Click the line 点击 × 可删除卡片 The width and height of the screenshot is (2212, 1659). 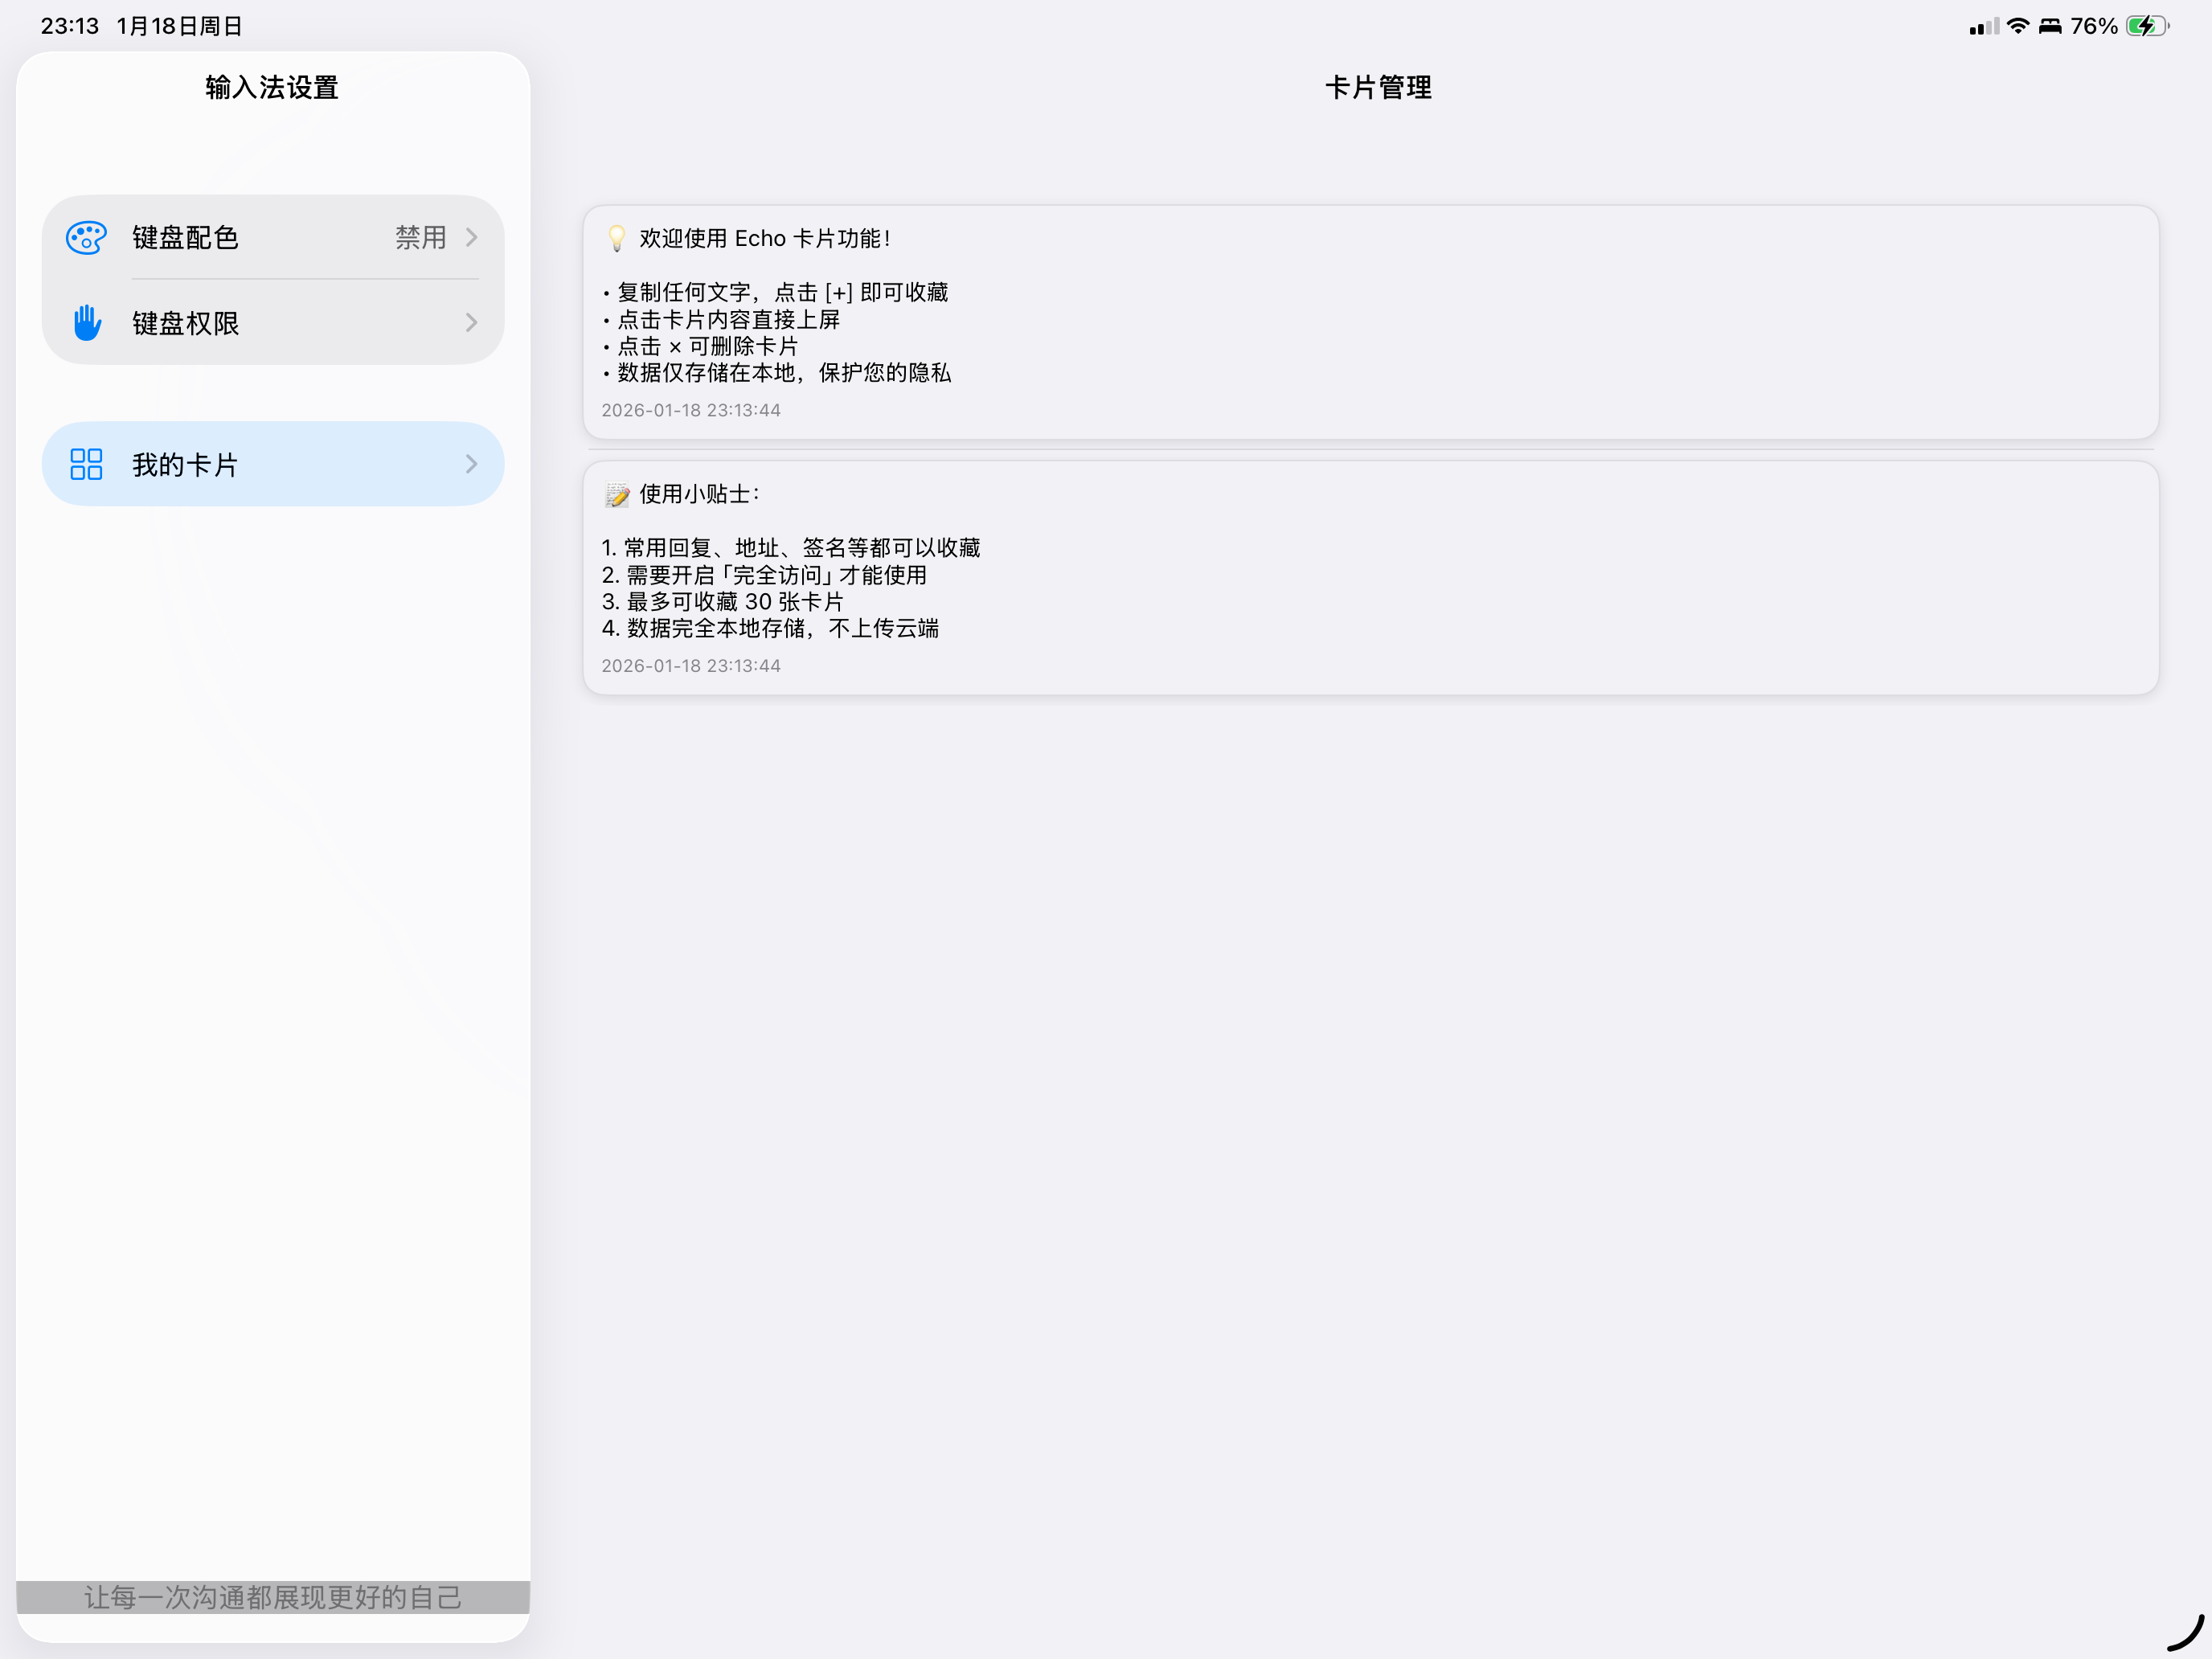pos(700,346)
